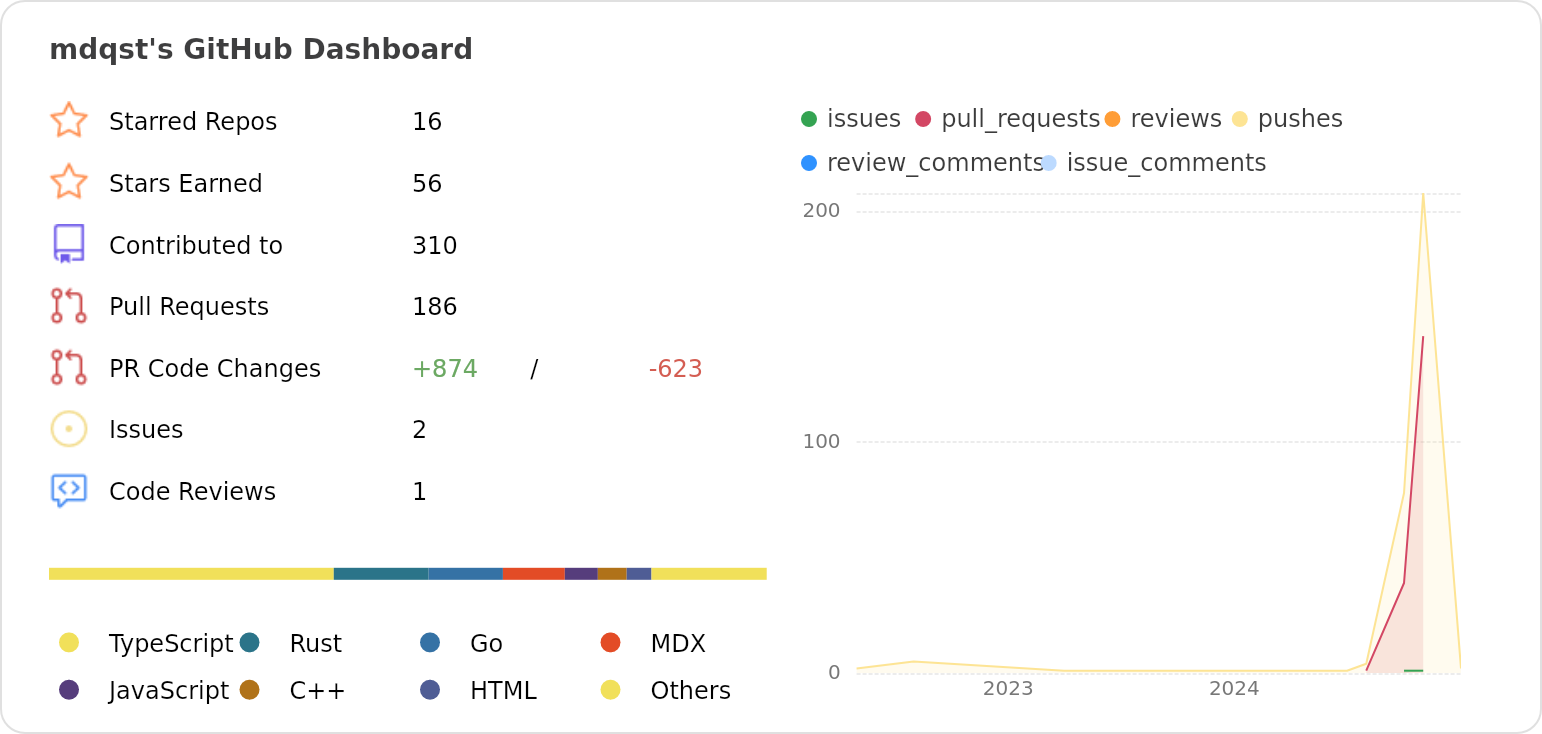
Task: Toggle the reviews legend entry
Action: pyautogui.click(x=1164, y=119)
